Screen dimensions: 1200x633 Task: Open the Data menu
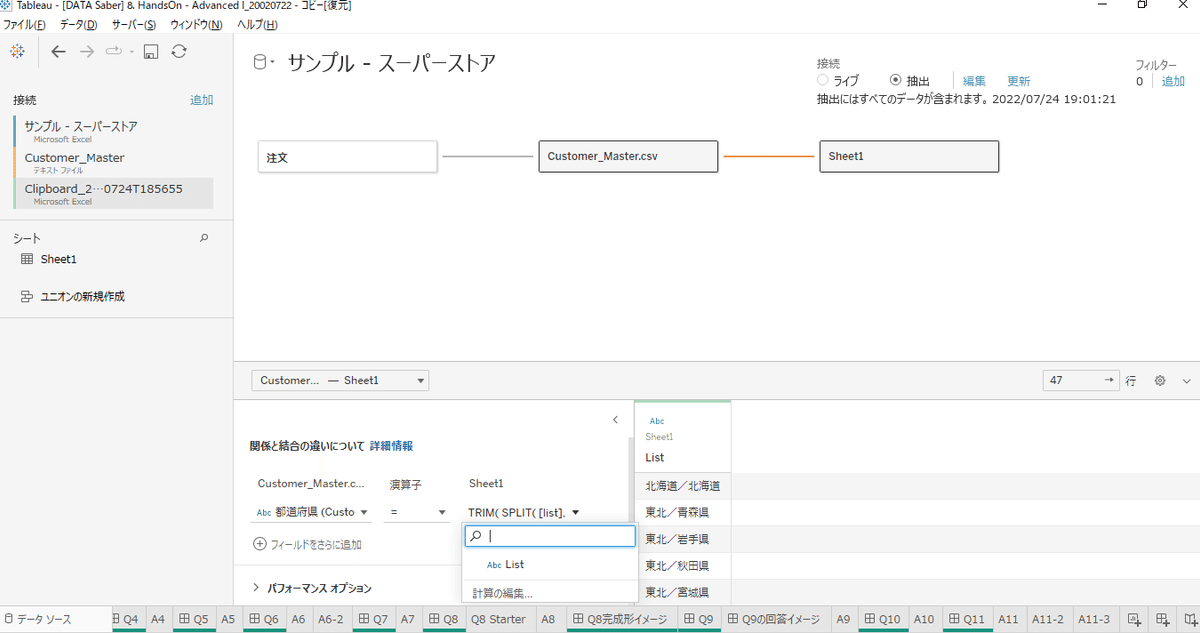pyautogui.click(x=78, y=24)
